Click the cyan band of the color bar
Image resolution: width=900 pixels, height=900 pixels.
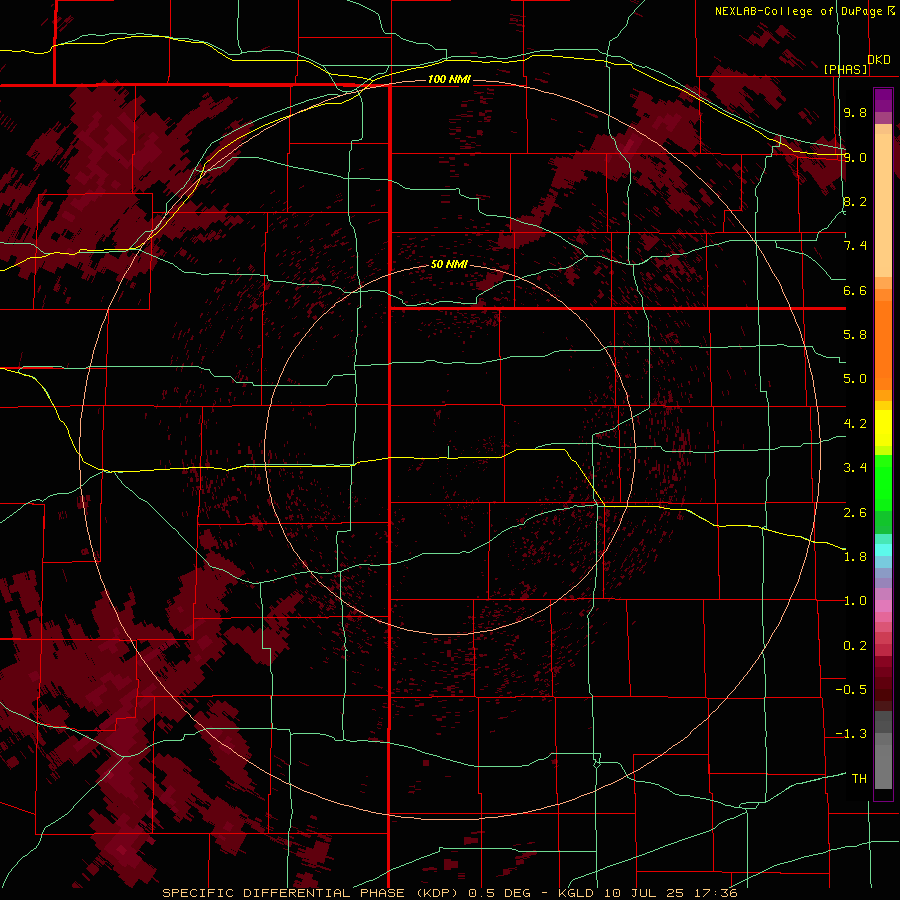coord(883,549)
